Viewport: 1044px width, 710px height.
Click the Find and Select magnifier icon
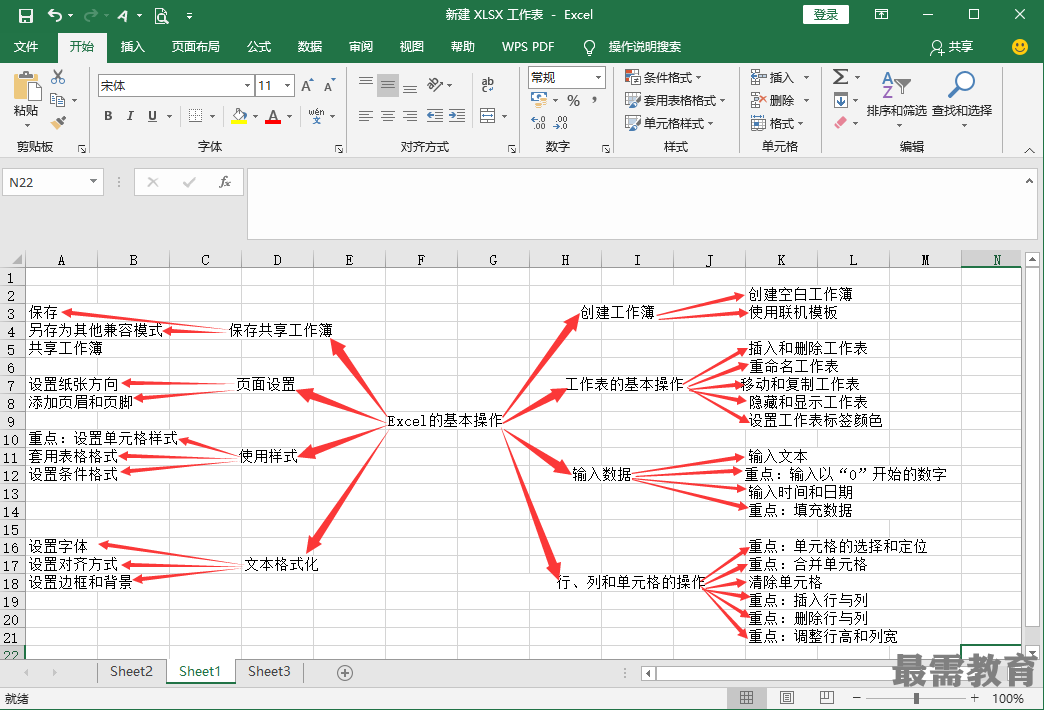coord(961,85)
